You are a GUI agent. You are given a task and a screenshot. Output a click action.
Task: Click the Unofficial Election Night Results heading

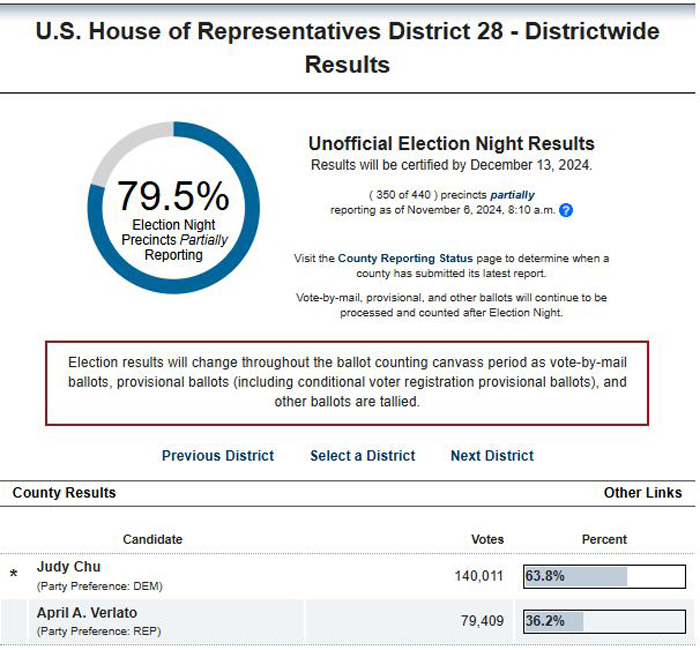[451, 144]
